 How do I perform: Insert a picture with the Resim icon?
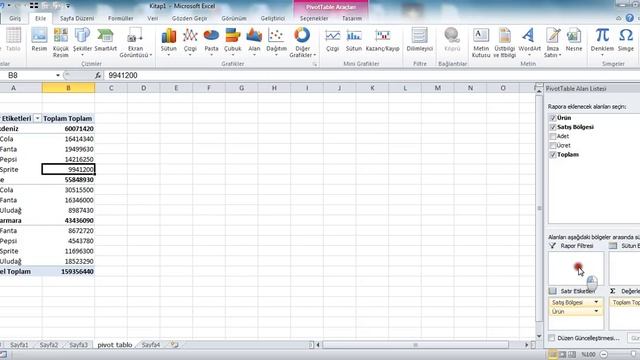(x=39, y=40)
